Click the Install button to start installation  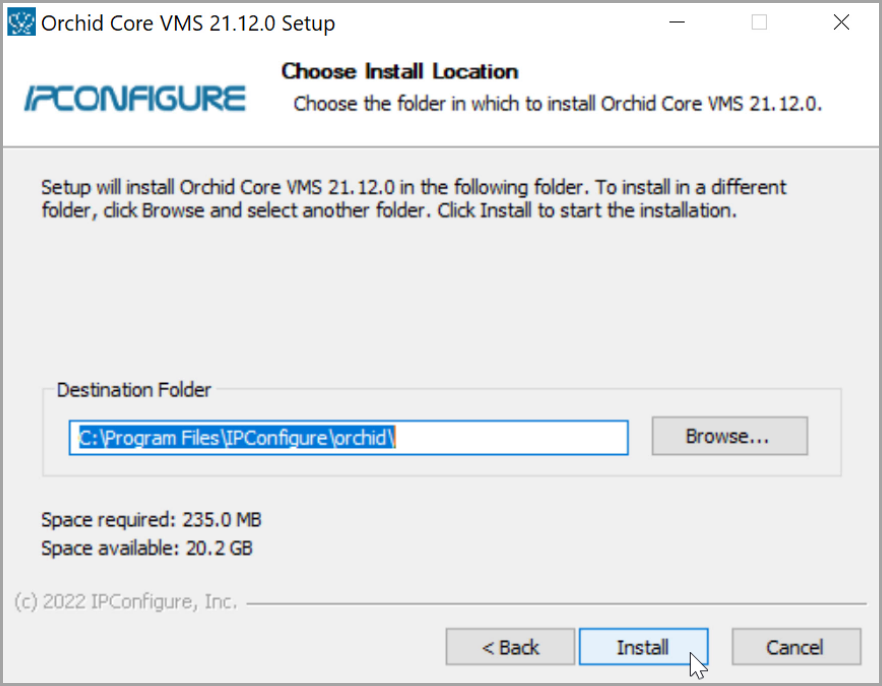(x=643, y=647)
